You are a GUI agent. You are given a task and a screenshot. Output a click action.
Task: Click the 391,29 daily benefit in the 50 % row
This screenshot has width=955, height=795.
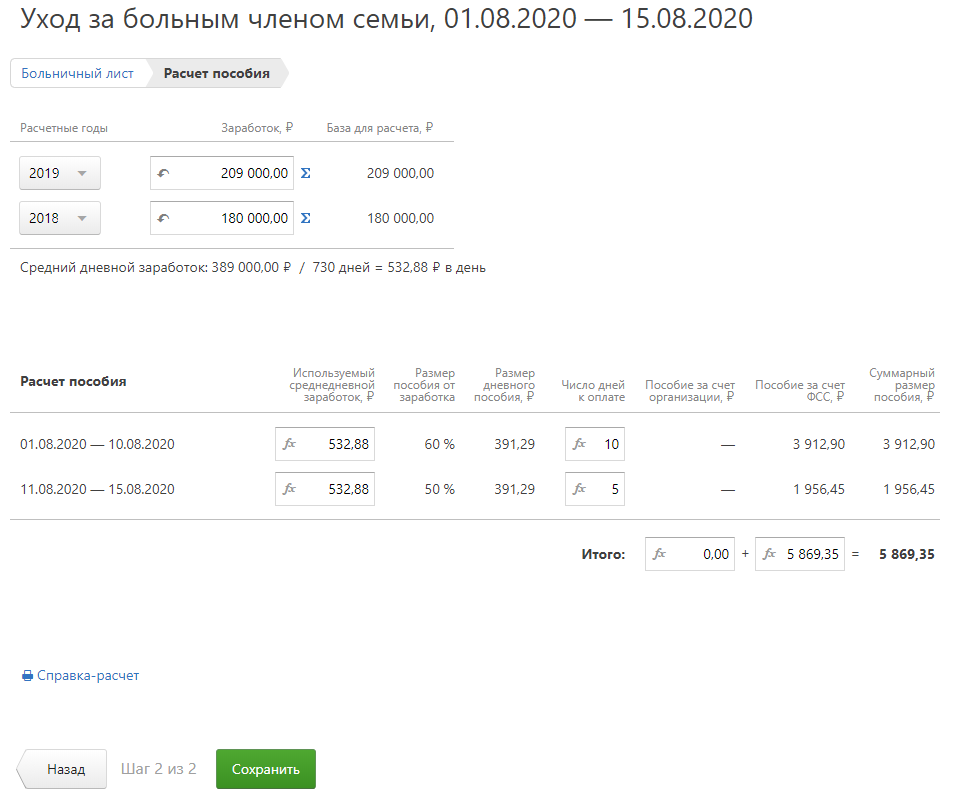[515, 489]
